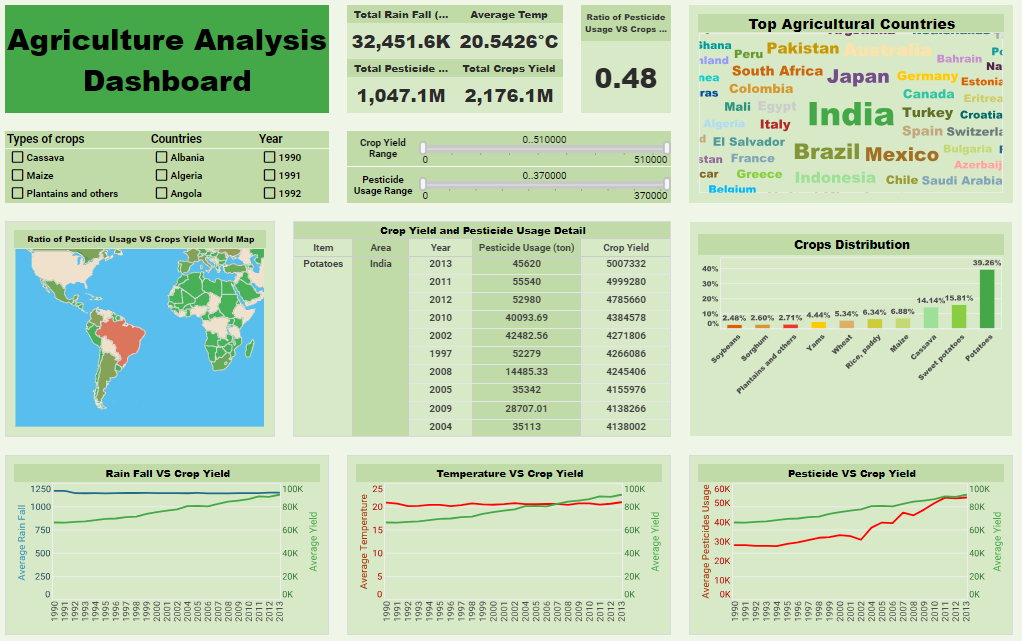This screenshot has height=641, width=1022.
Task: Filter by year 1990 checkbox
Action: (269, 157)
